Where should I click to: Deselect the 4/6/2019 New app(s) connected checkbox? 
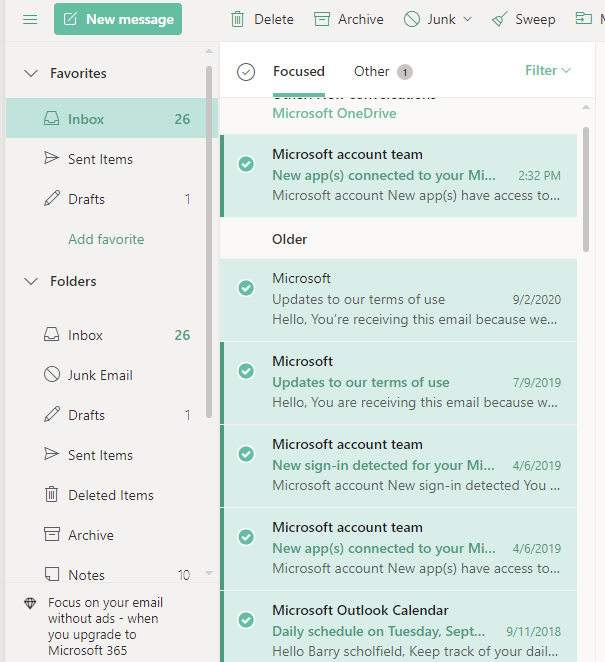point(246,537)
